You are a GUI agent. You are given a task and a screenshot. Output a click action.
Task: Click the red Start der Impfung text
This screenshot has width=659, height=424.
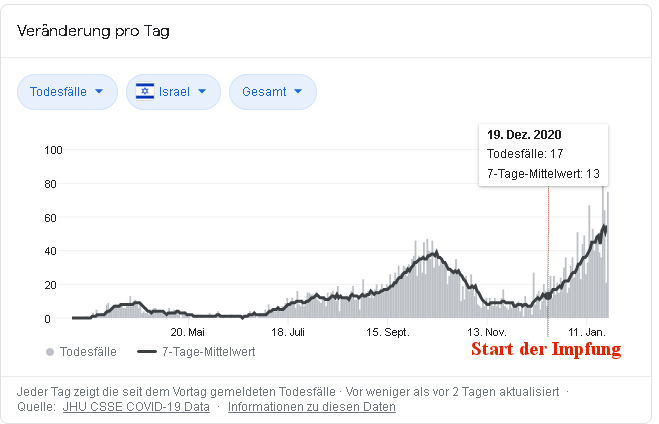546,350
